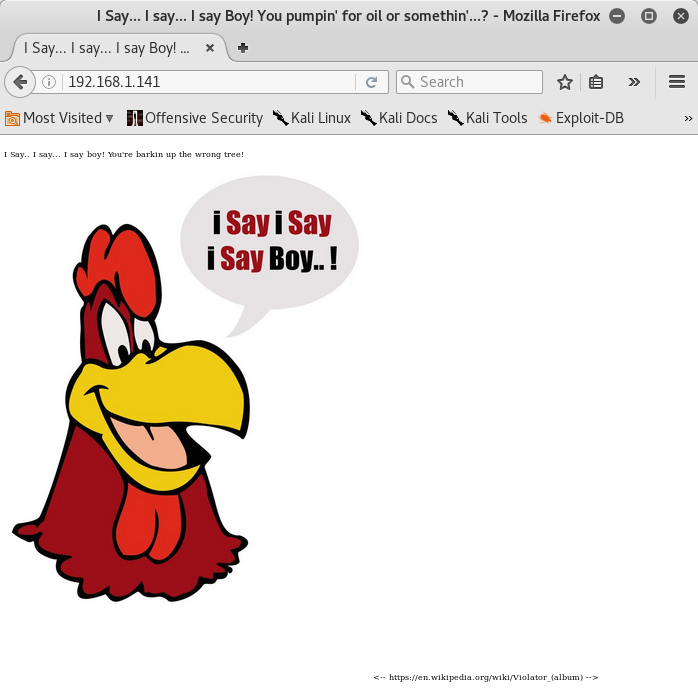
Task: Click the wikipedia Violator album comment text
Action: point(486,677)
